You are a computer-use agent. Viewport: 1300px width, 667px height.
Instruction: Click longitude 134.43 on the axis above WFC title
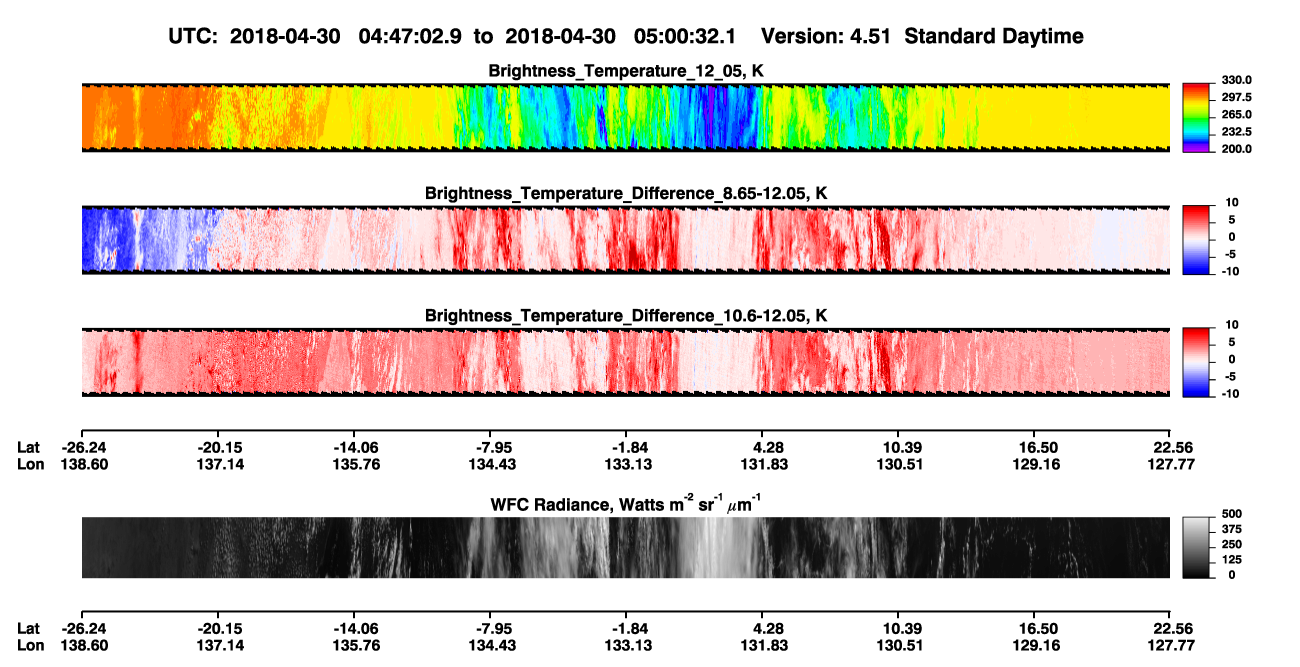coord(490,464)
